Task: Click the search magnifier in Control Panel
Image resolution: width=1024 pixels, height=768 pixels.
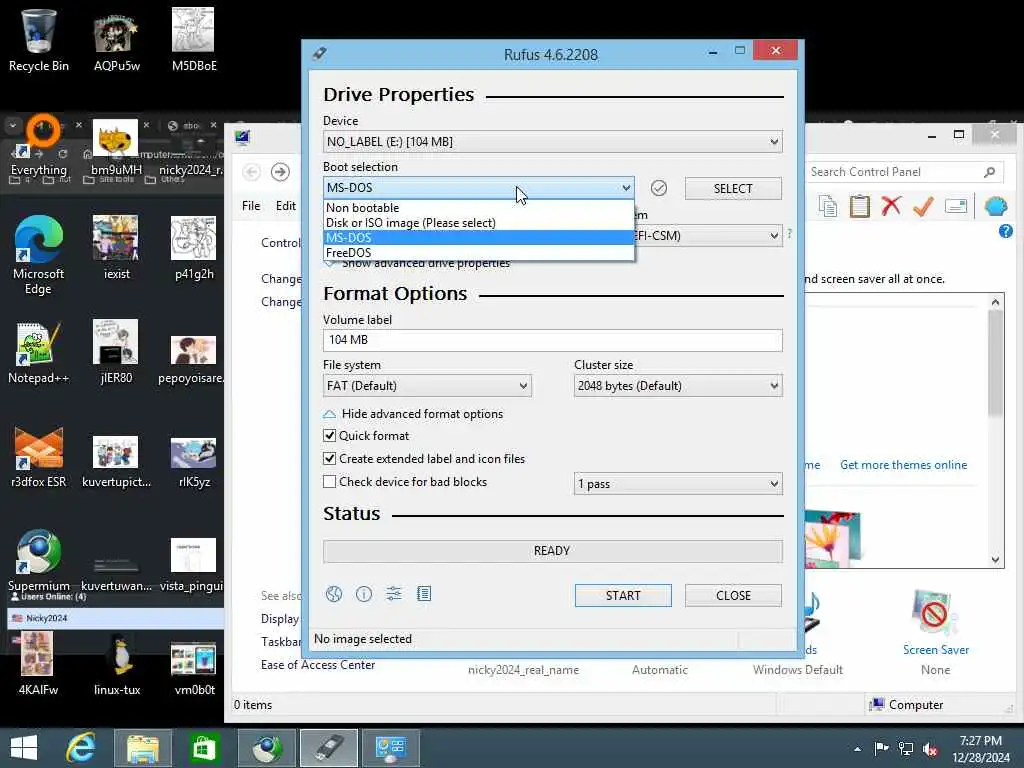Action: point(989,172)
